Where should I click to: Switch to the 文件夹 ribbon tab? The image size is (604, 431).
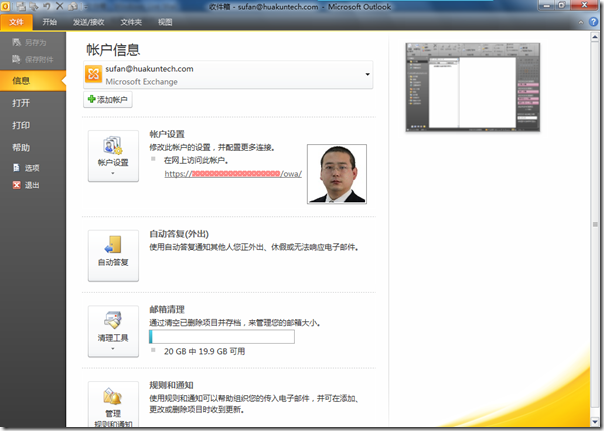(x=131, y=22)
